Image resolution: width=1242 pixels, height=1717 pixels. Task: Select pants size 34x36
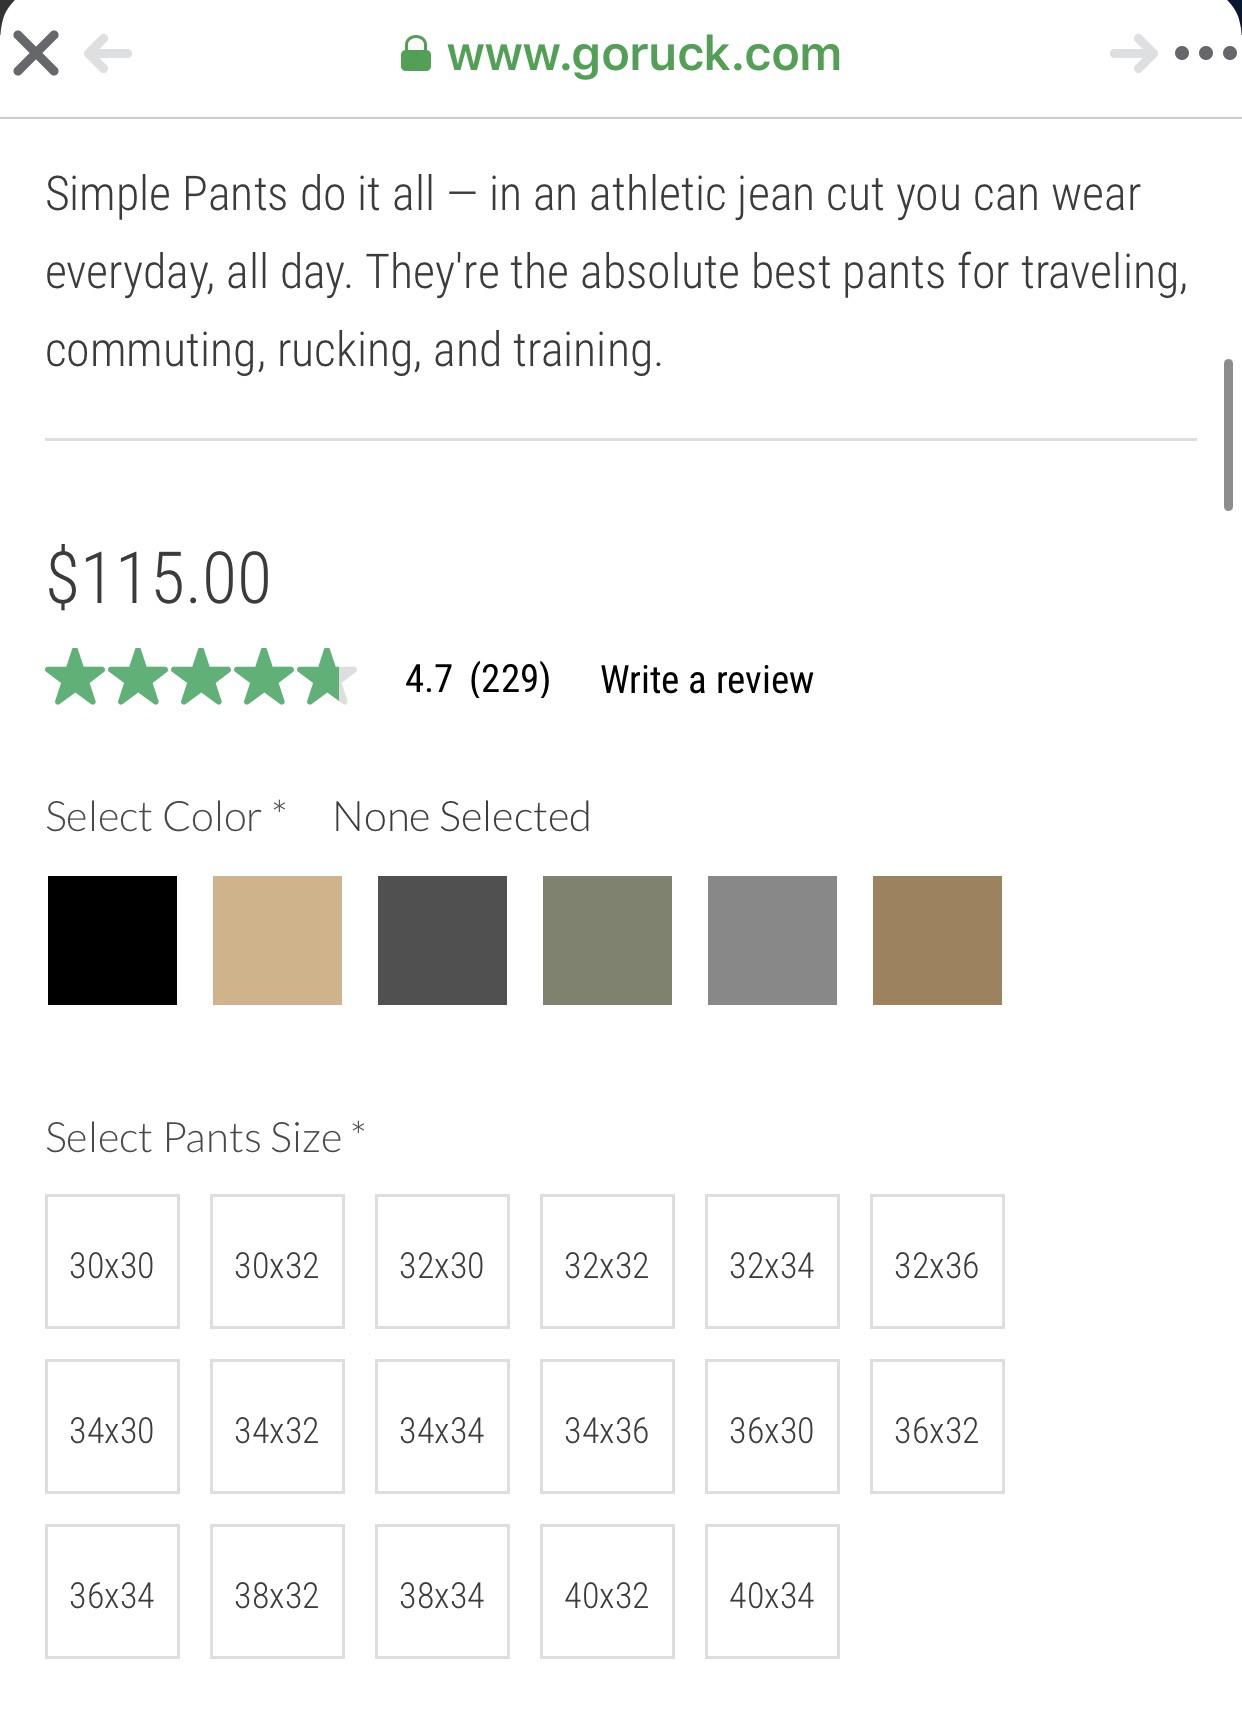607,1427
